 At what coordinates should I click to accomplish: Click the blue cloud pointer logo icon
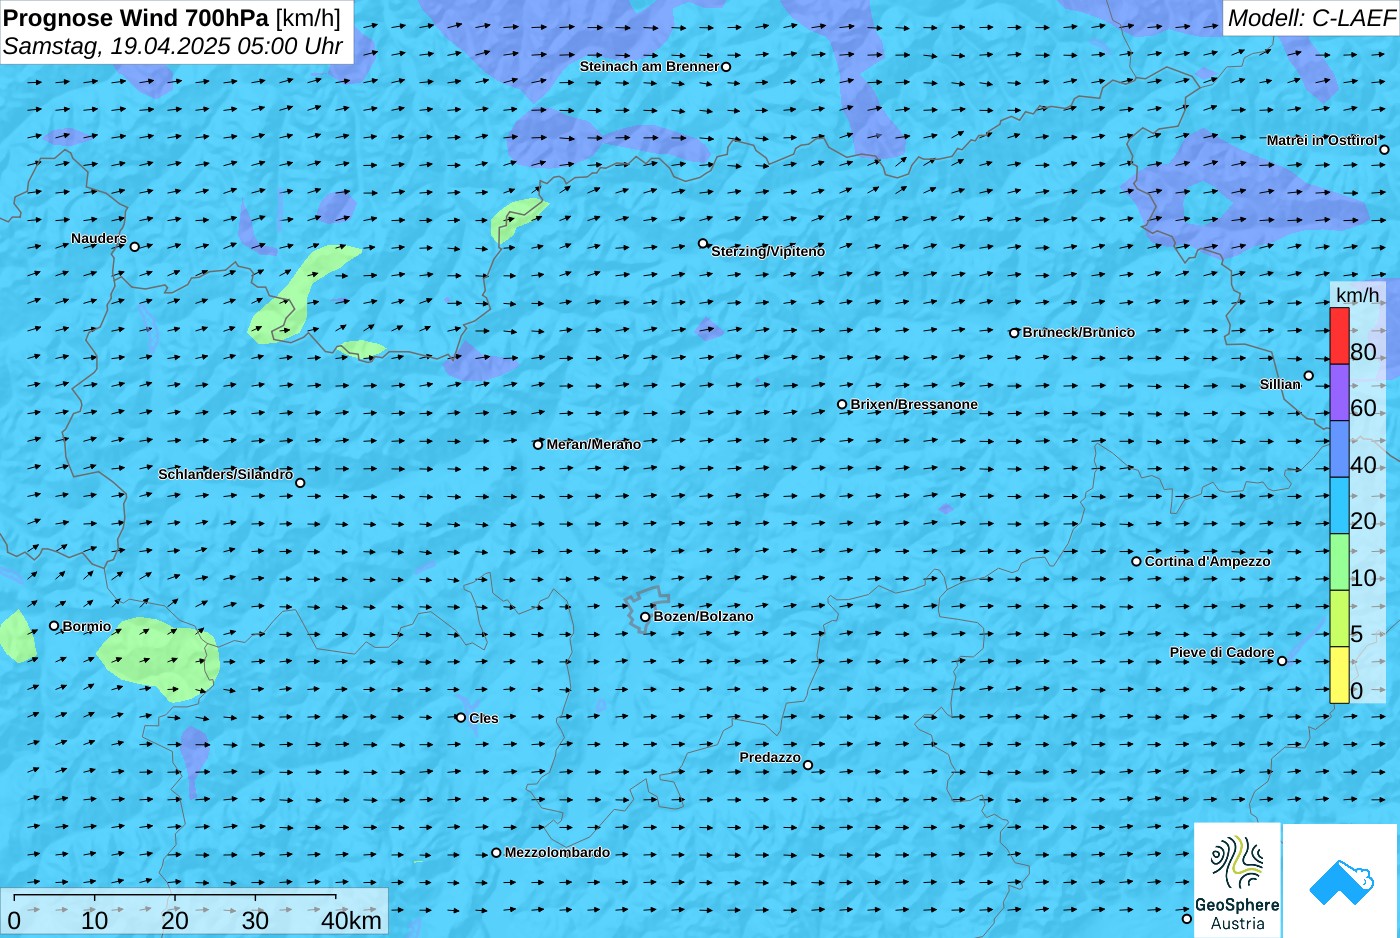1341,881
